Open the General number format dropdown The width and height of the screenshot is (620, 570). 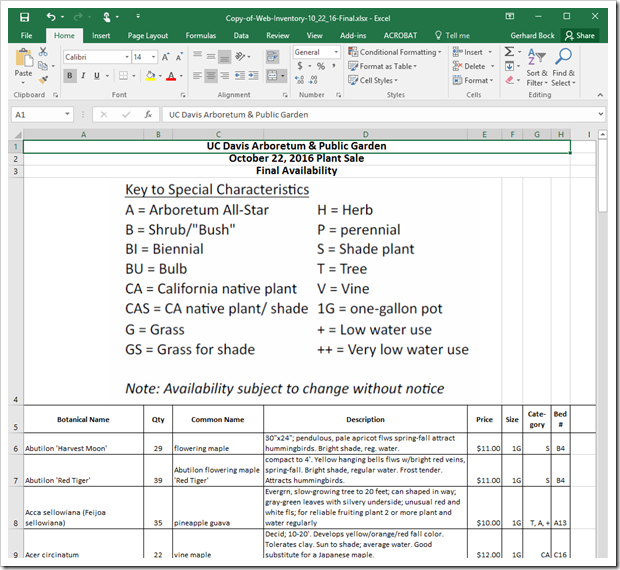336,52
